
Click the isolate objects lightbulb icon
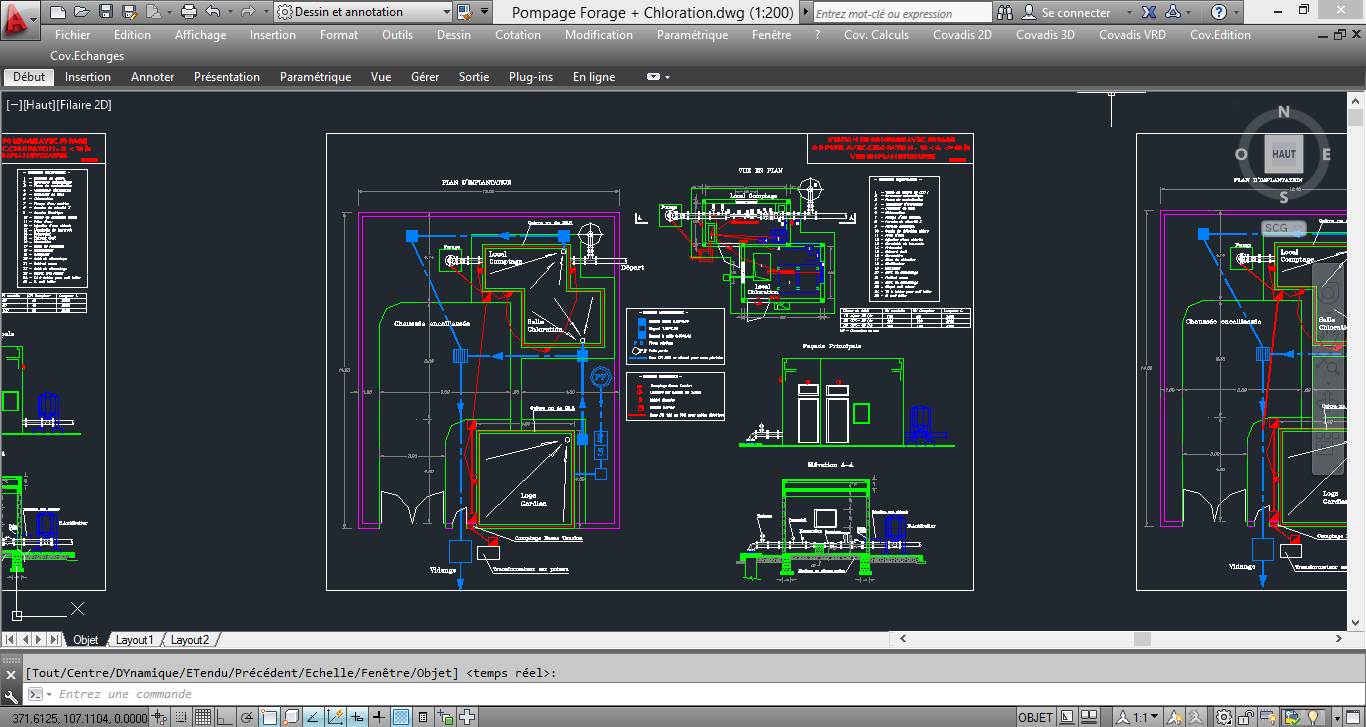tap(1314, 715)
